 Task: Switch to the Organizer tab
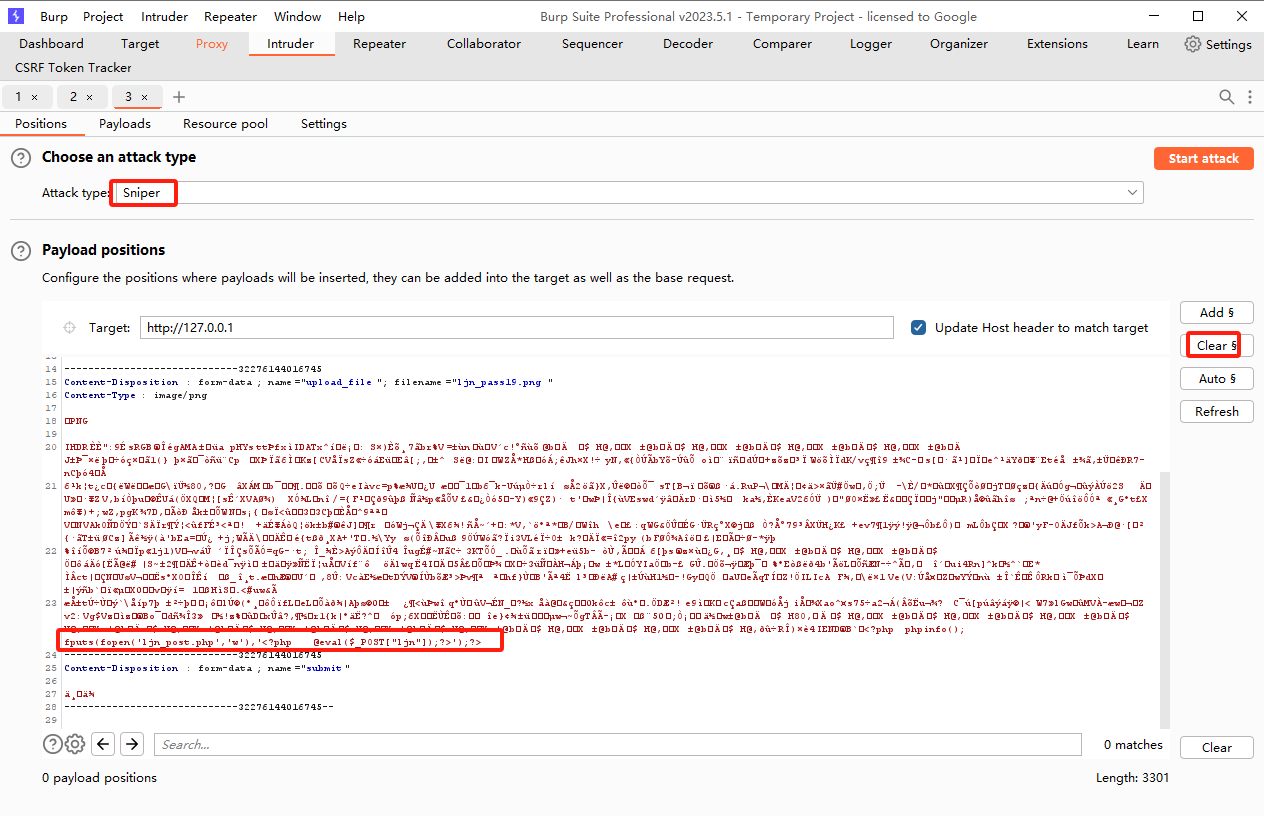pyautogui.click(x=959, y=44)
